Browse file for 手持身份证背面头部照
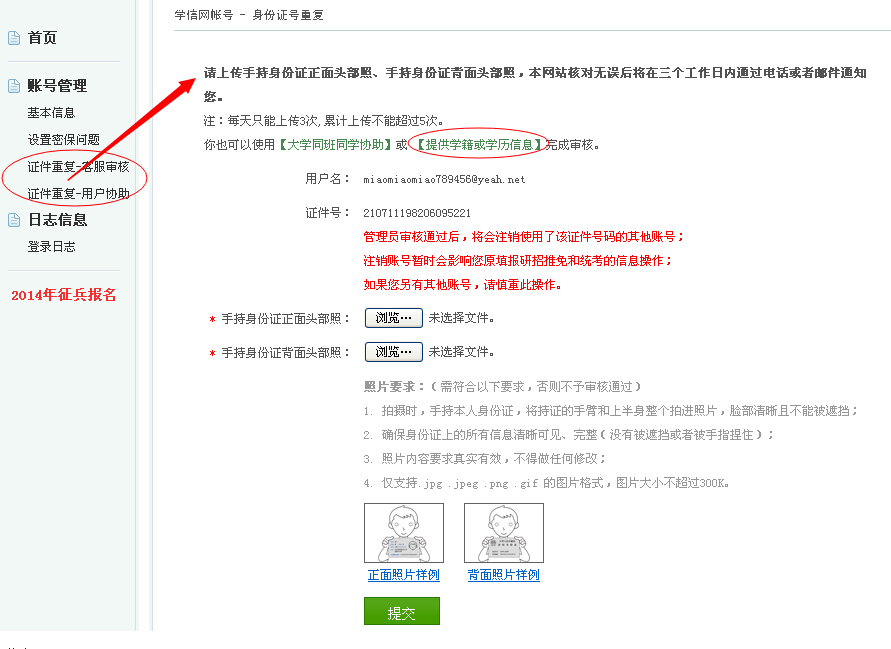Image resolution: width=891 pixels, height=649 pixels. tap(393, 352)
